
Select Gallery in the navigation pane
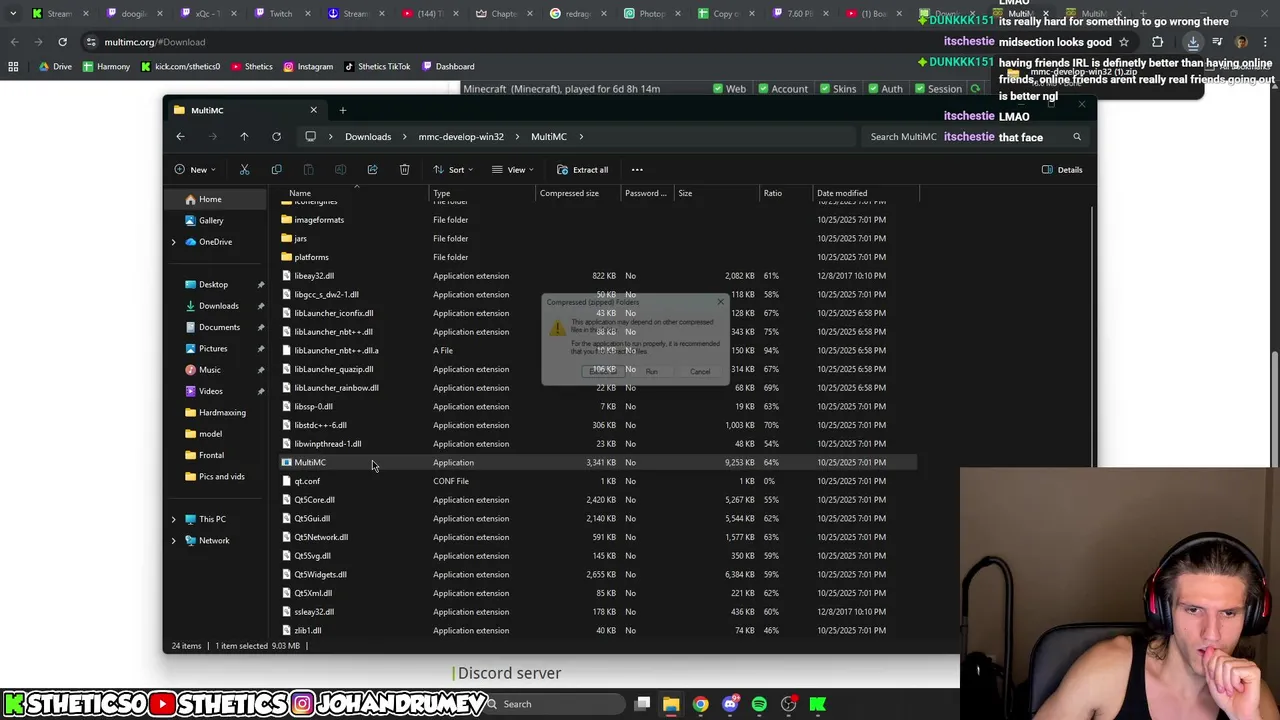coord(210,220)
